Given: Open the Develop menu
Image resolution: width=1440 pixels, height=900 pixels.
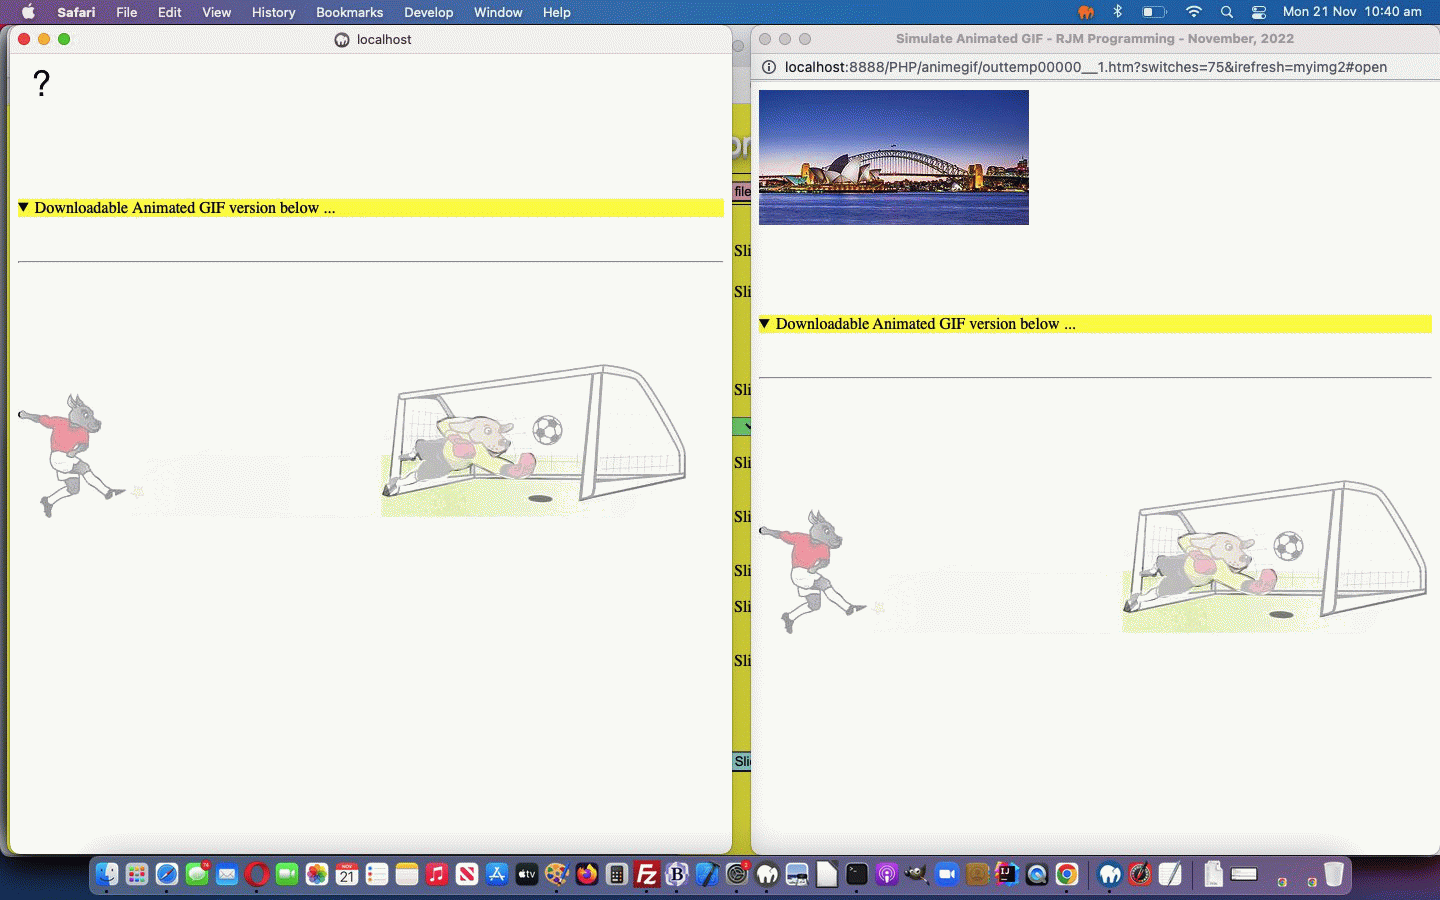Looking at the screenshot, I should pyautogui.click(x=428, y=12).
